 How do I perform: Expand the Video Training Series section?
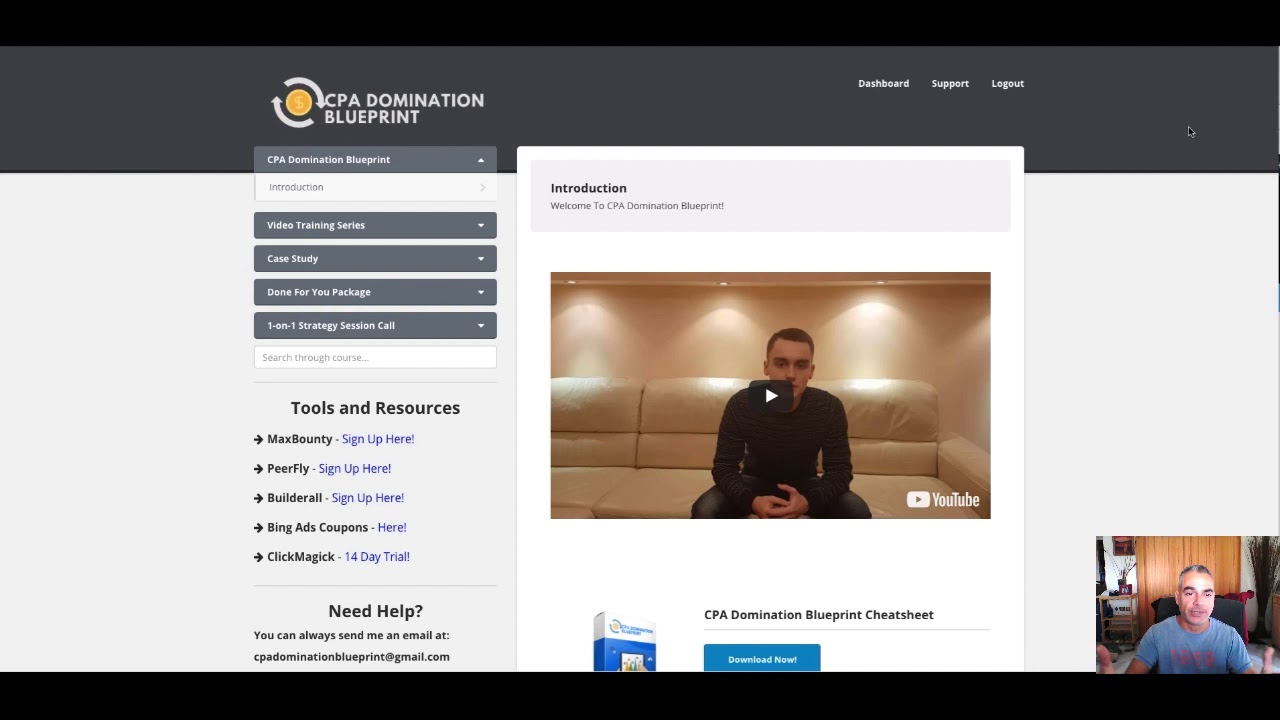tap(375, 225)
